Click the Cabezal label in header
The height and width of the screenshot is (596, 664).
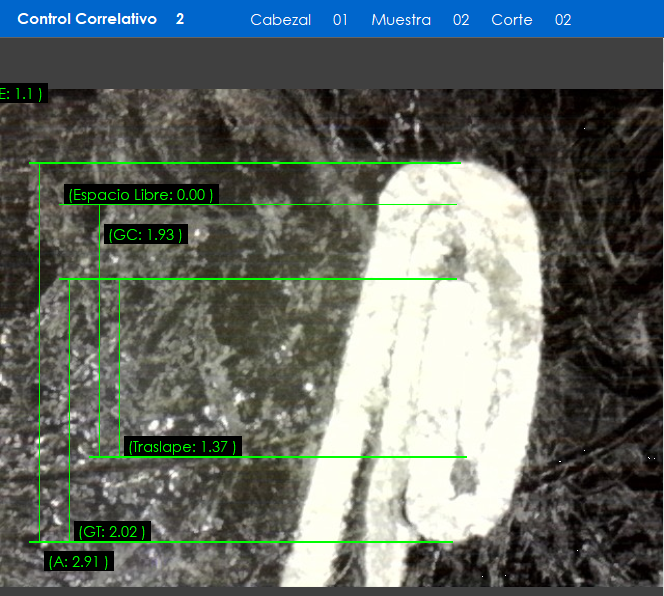tap(280, 20)
